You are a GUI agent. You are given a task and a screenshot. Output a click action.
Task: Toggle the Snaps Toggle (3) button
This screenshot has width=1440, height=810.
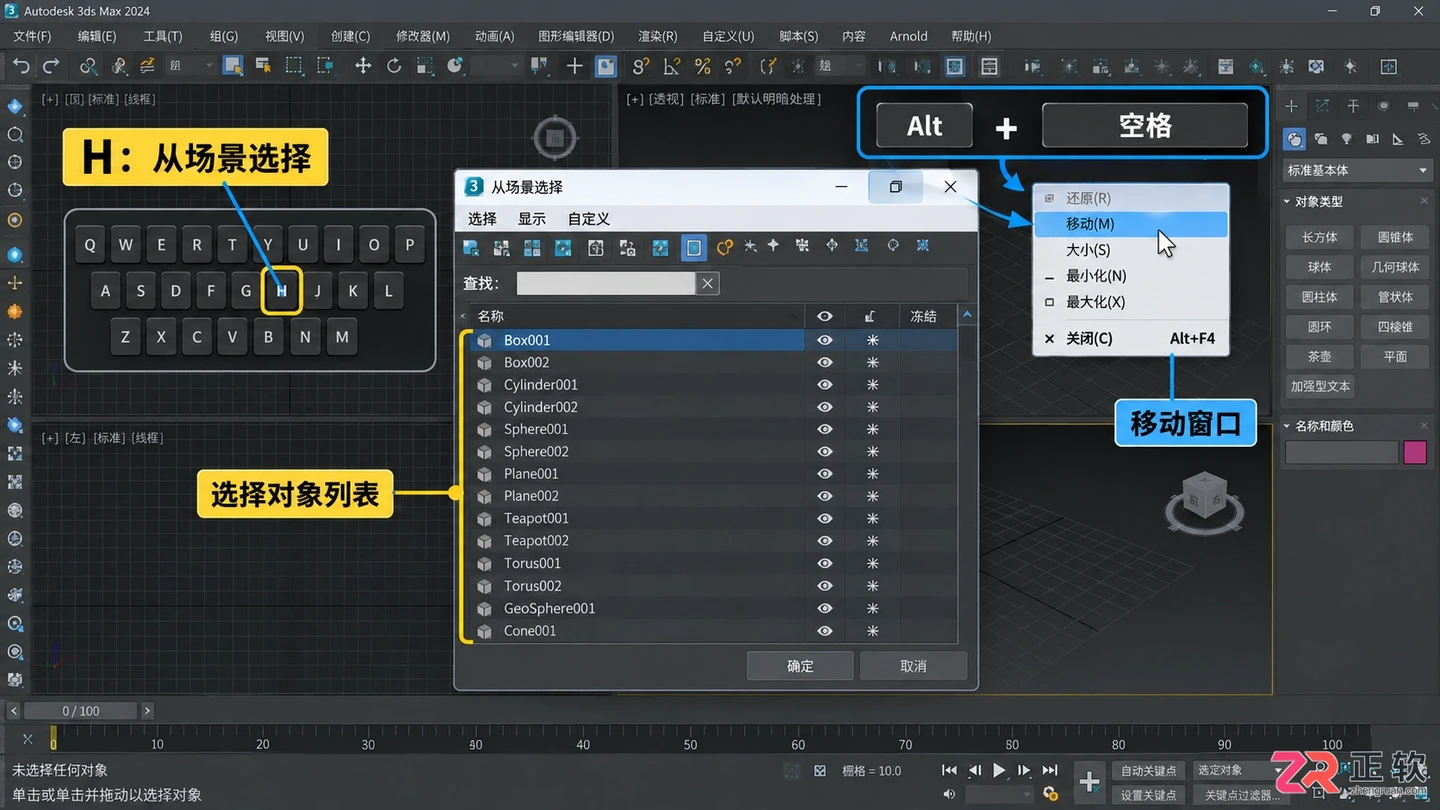[641, 66]
